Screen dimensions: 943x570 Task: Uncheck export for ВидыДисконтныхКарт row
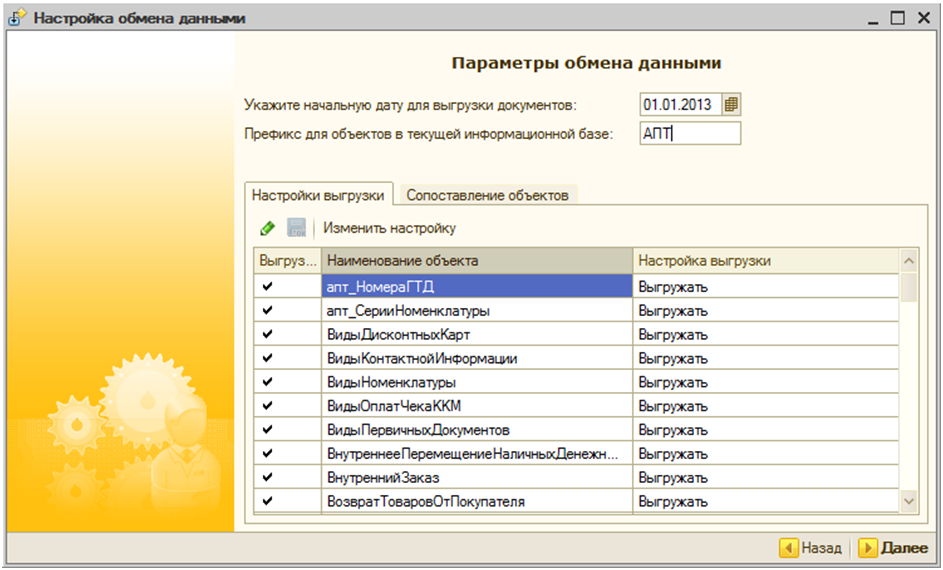click(267, 335)
